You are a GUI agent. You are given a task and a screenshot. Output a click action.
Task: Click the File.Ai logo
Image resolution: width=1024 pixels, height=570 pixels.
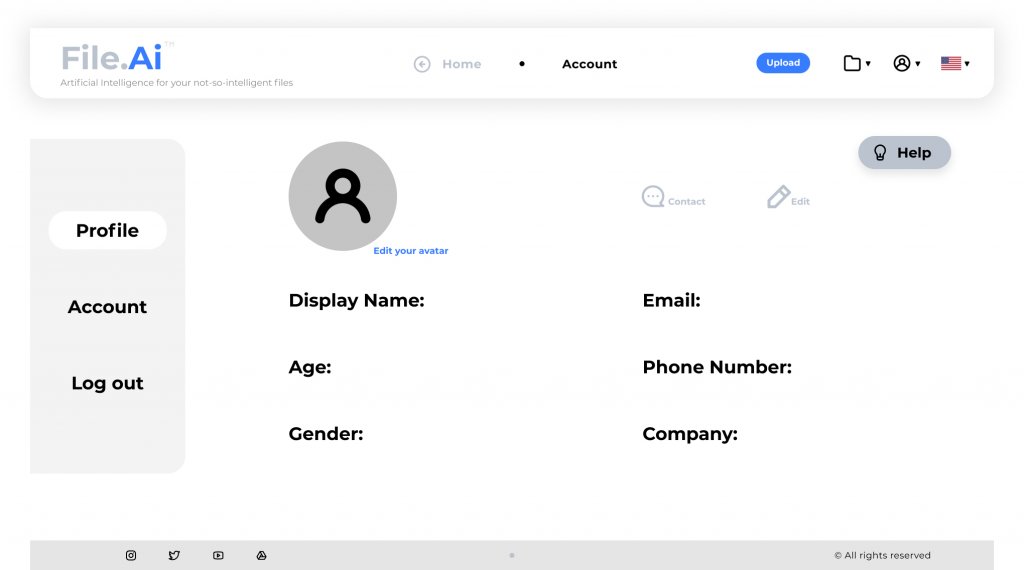click(111, 58)
